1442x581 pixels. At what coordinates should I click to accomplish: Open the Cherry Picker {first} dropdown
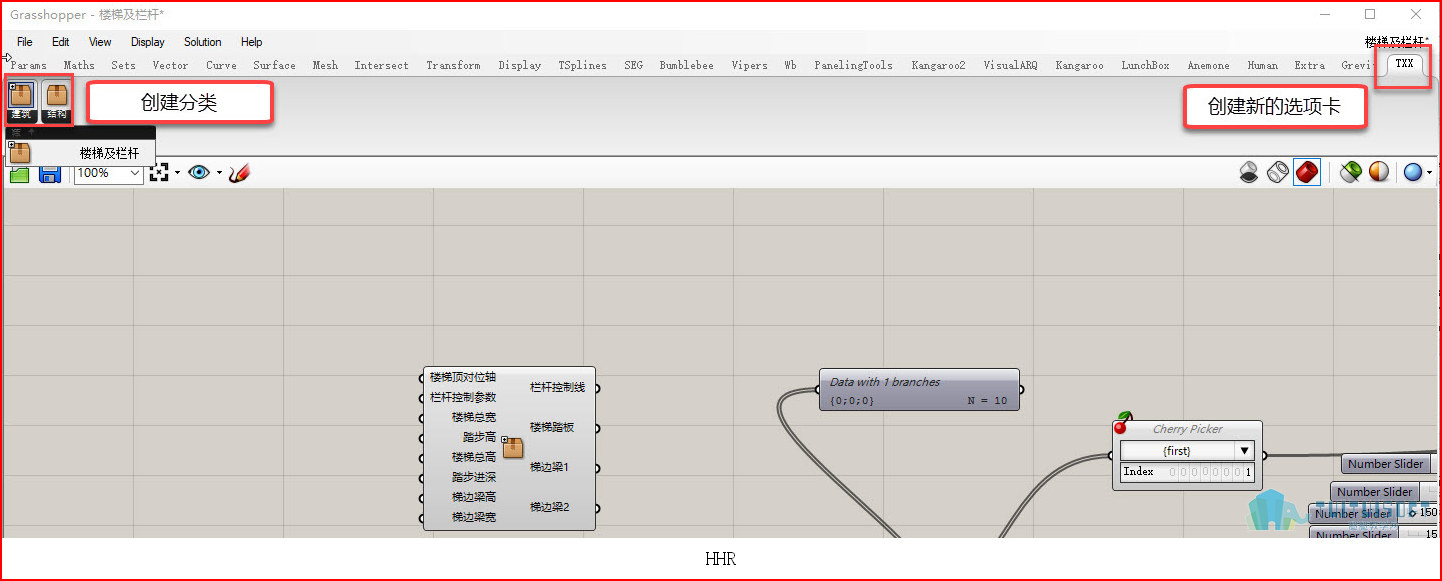coord(1187,451)
